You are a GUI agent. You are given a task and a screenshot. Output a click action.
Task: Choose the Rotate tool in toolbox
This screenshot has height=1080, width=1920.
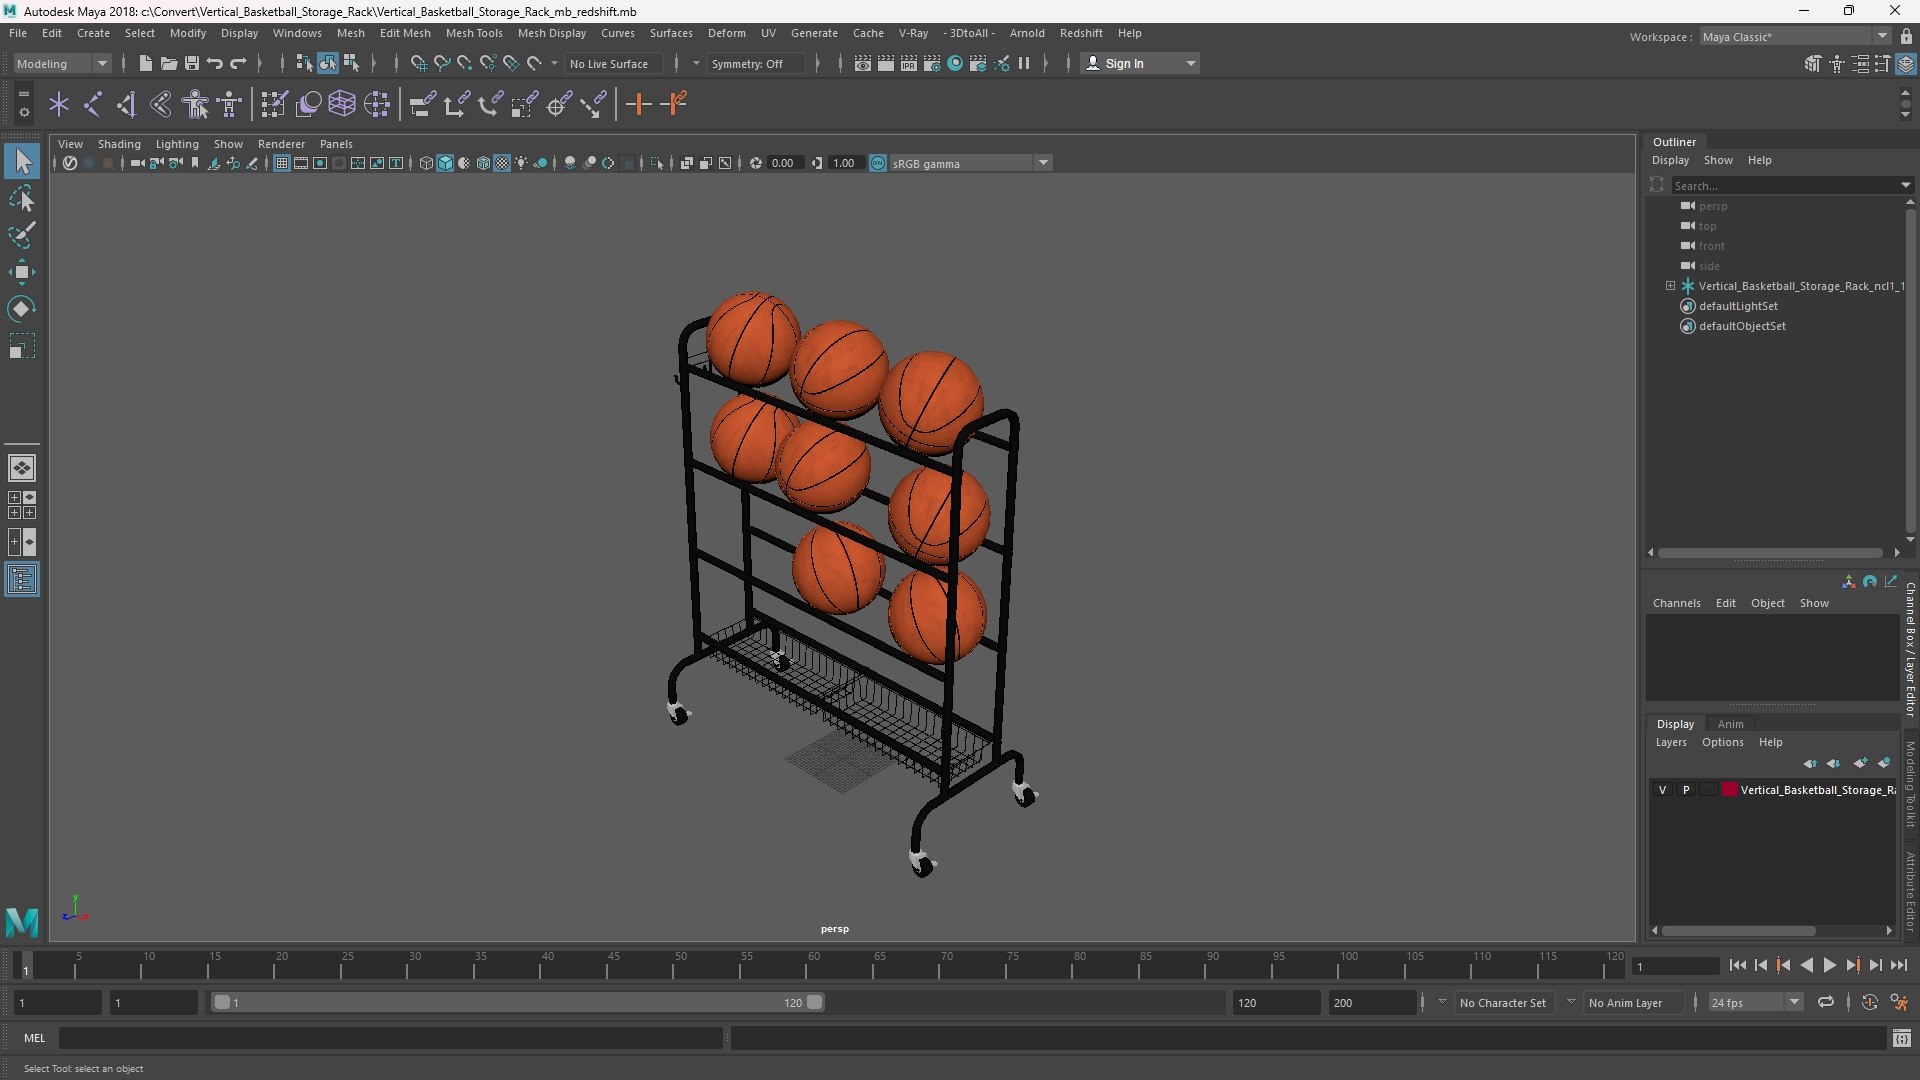[22, 309]
